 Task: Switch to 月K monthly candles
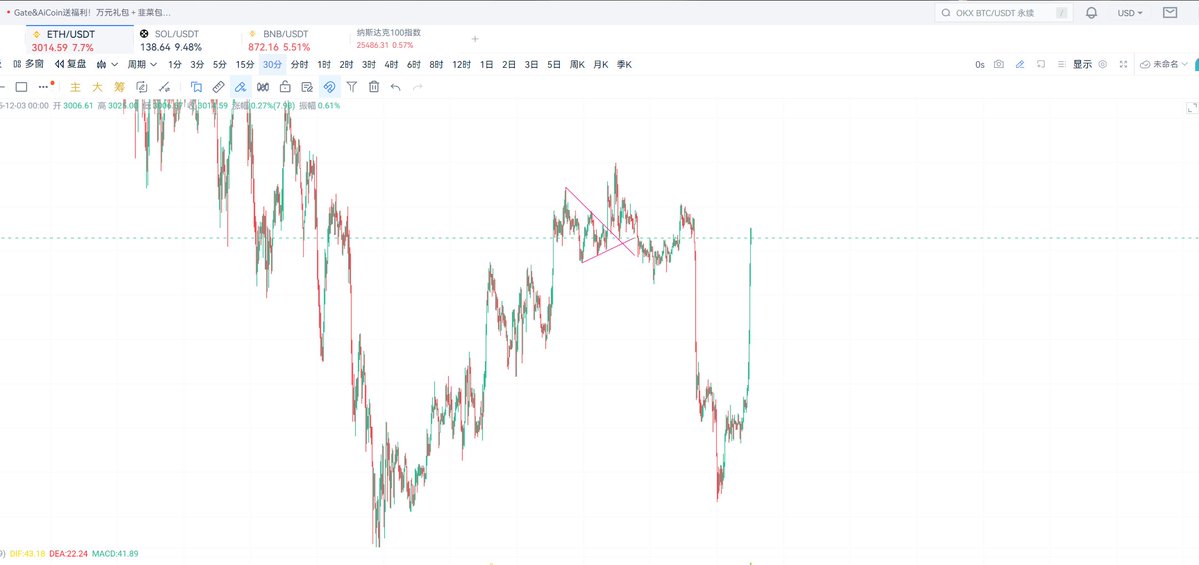600,64
